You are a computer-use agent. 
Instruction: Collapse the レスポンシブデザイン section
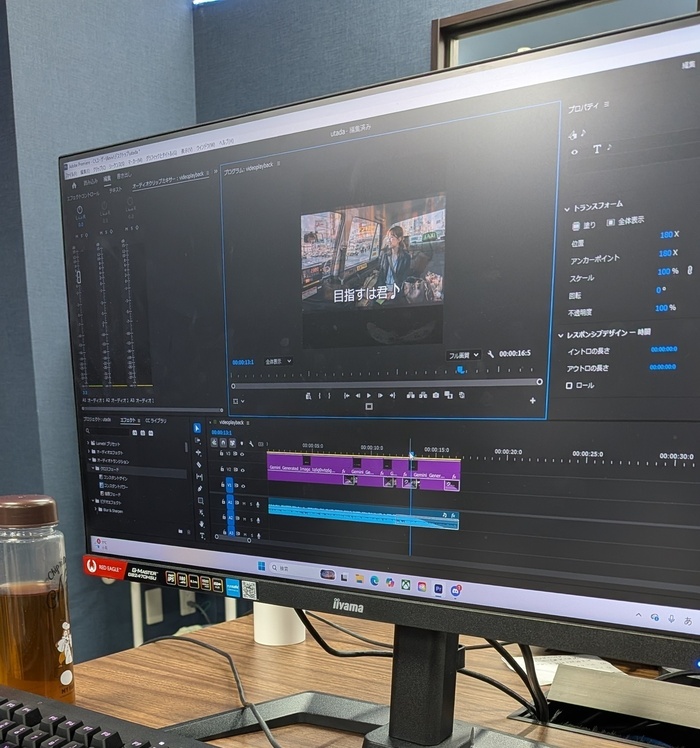560,335
